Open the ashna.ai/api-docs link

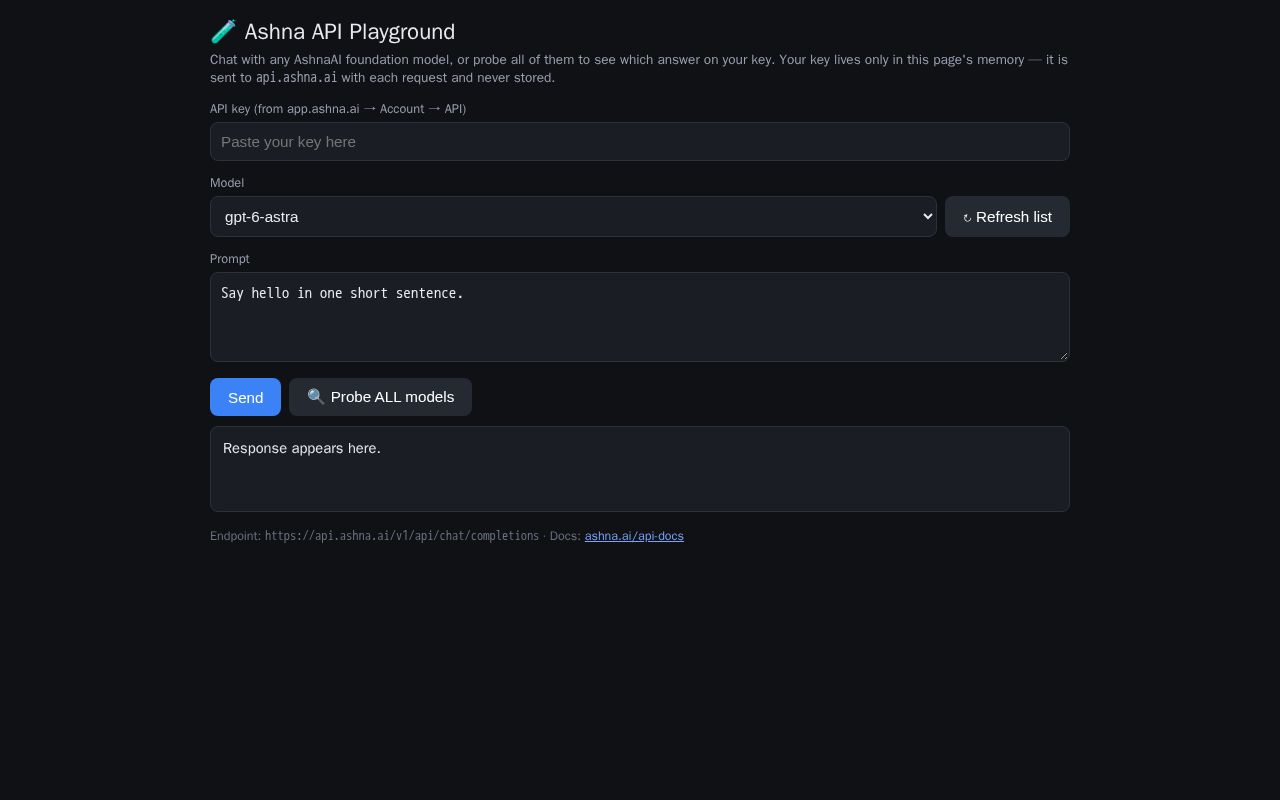click(634, 536)
